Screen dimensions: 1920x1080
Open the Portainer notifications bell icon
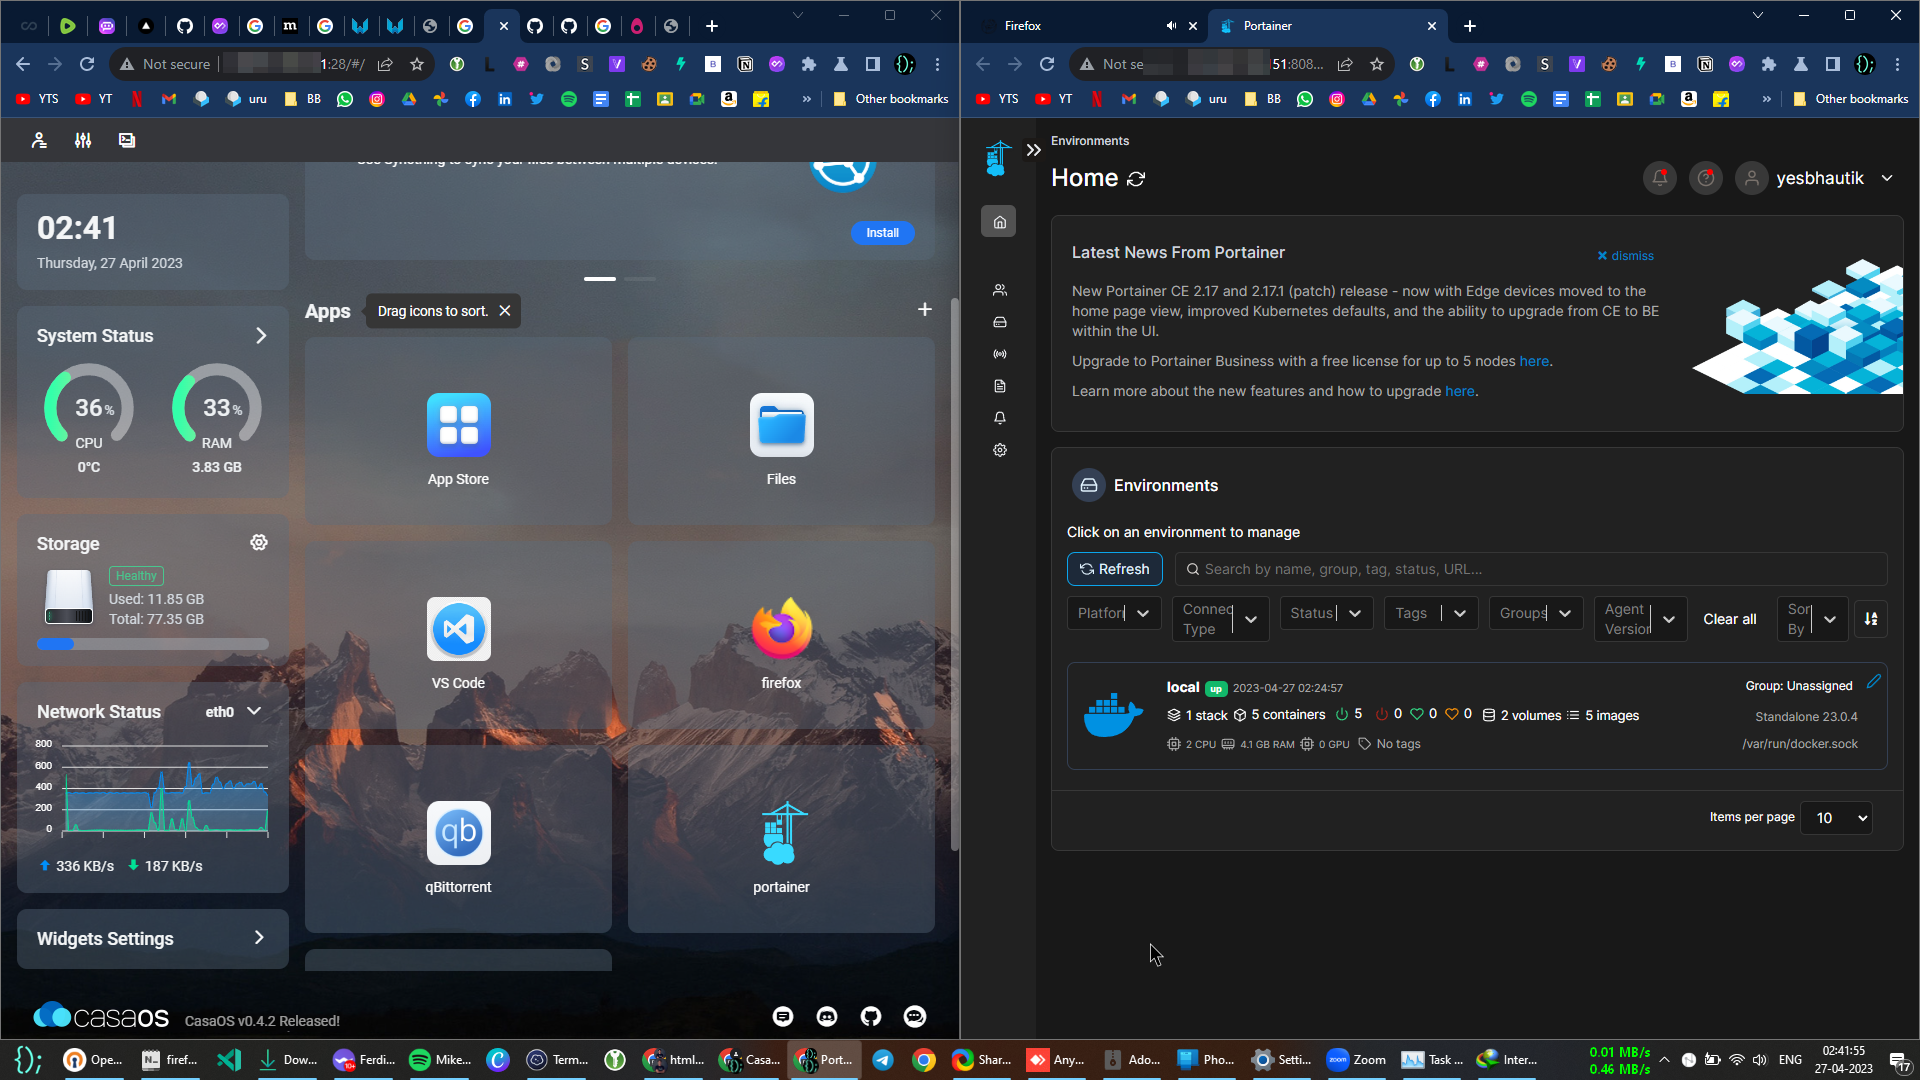1659,178
